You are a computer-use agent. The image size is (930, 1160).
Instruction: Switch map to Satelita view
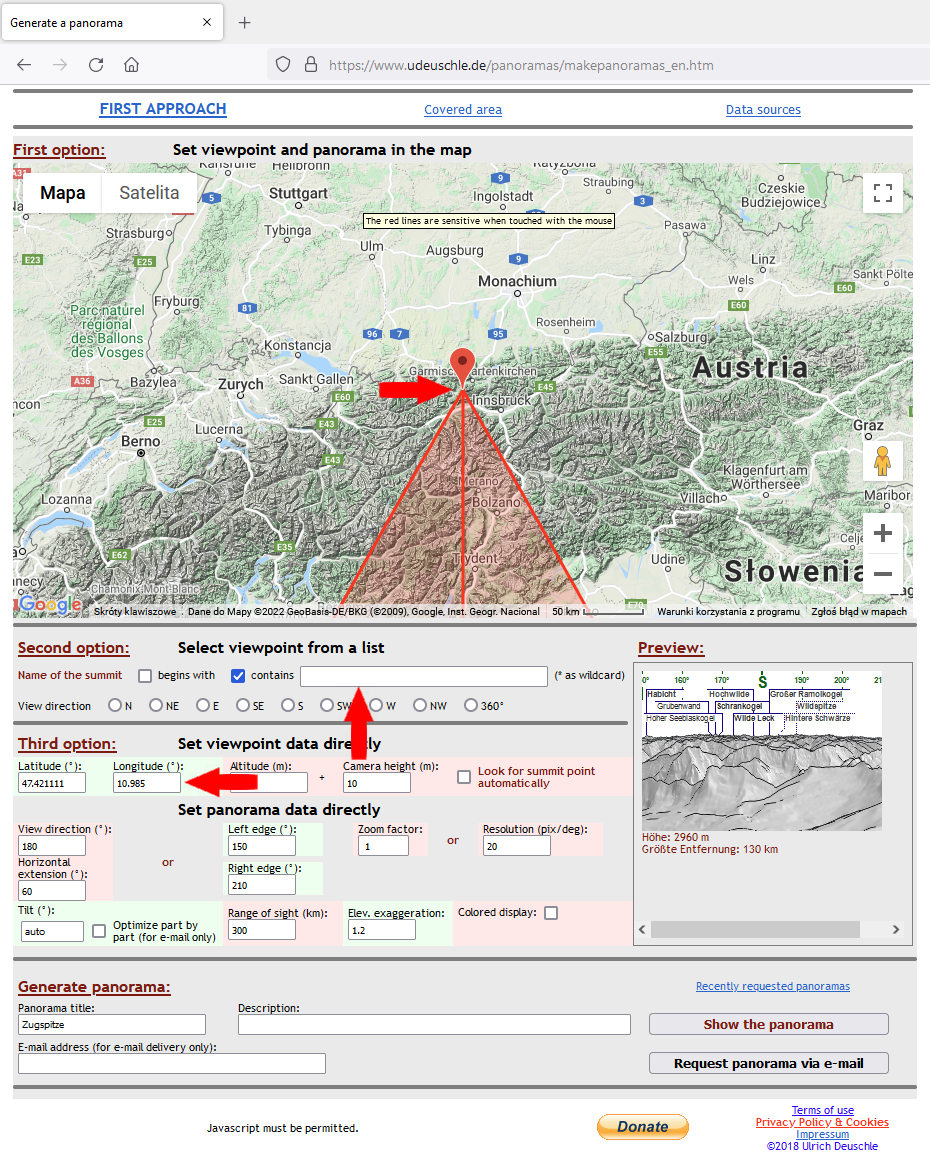point(149,193)
